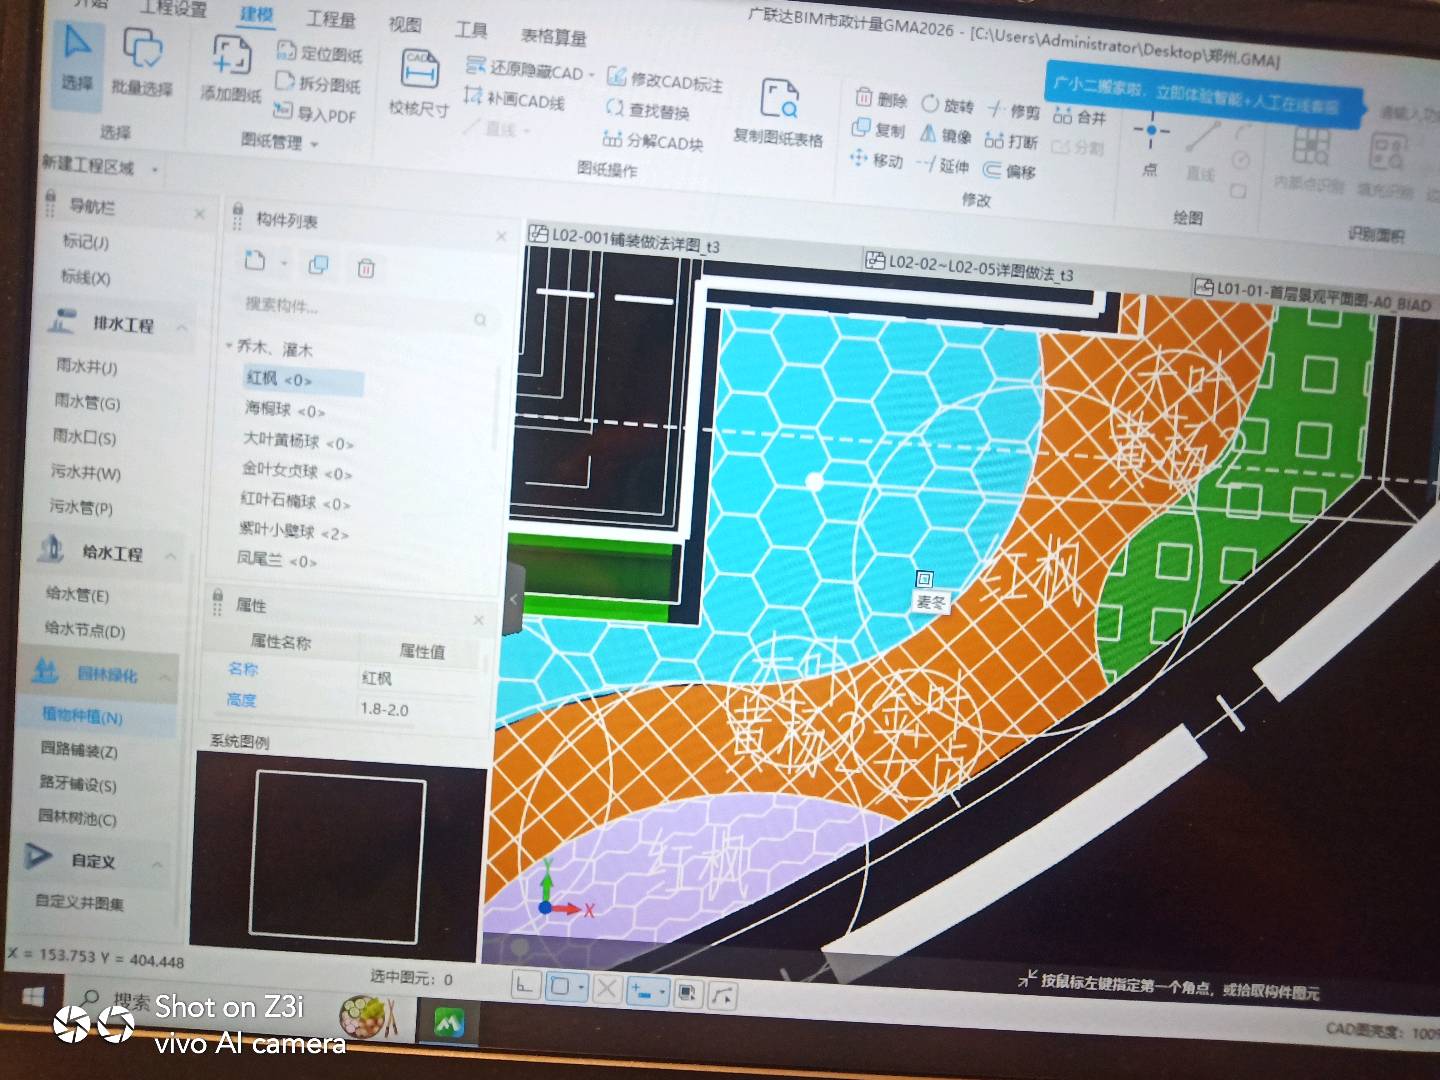Open the 工具 ribbon tab
The height and width of the screenshot is (1080, 1440).
point(471,29)
